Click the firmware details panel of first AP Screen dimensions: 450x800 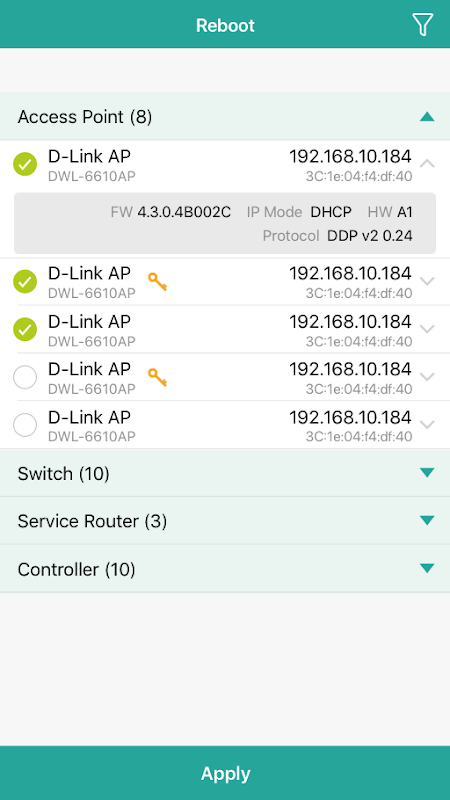(225, 223)
